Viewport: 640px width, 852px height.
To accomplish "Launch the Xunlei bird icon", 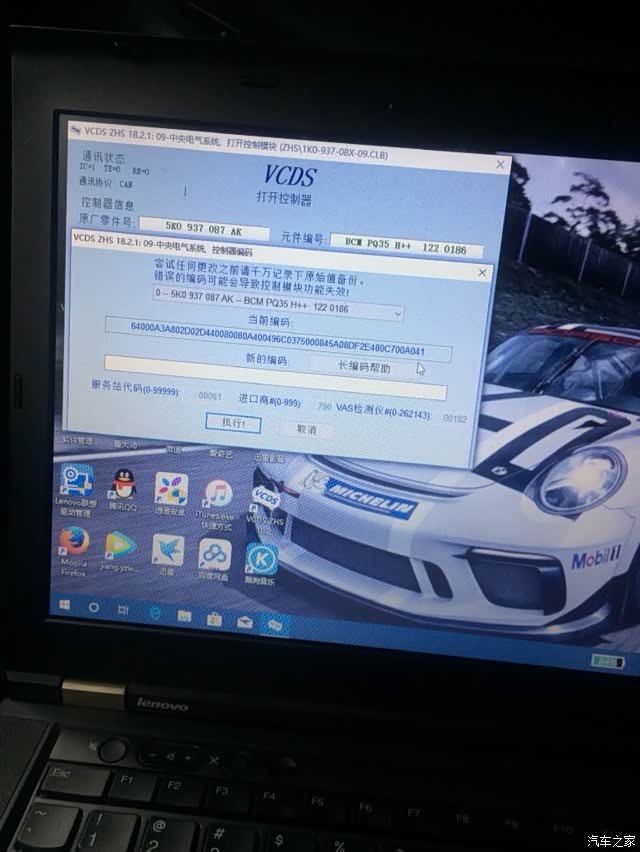I will pos(167,551).
